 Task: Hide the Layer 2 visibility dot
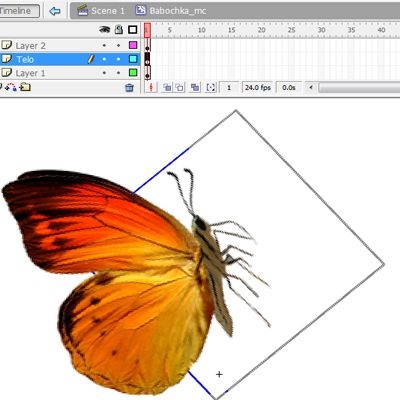tap(104, 45)
